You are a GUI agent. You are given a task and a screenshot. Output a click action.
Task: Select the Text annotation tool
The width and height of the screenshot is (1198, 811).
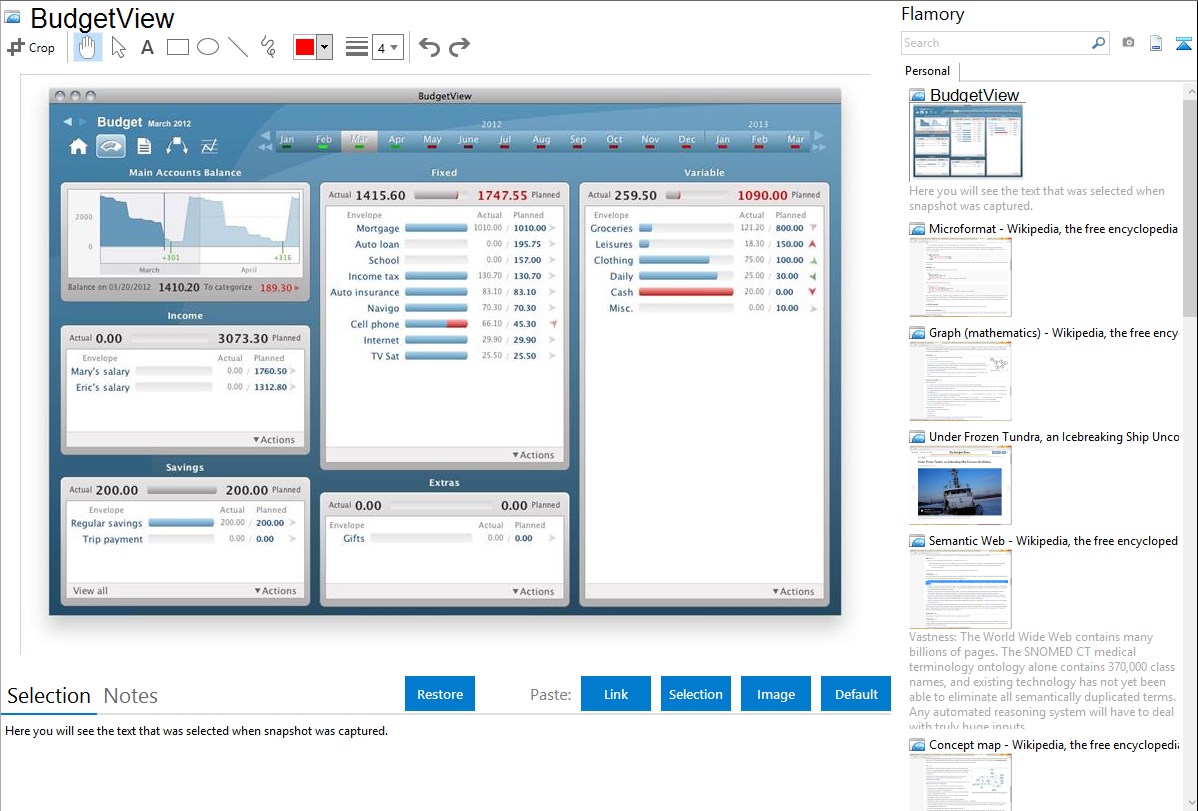coord(147,47)
